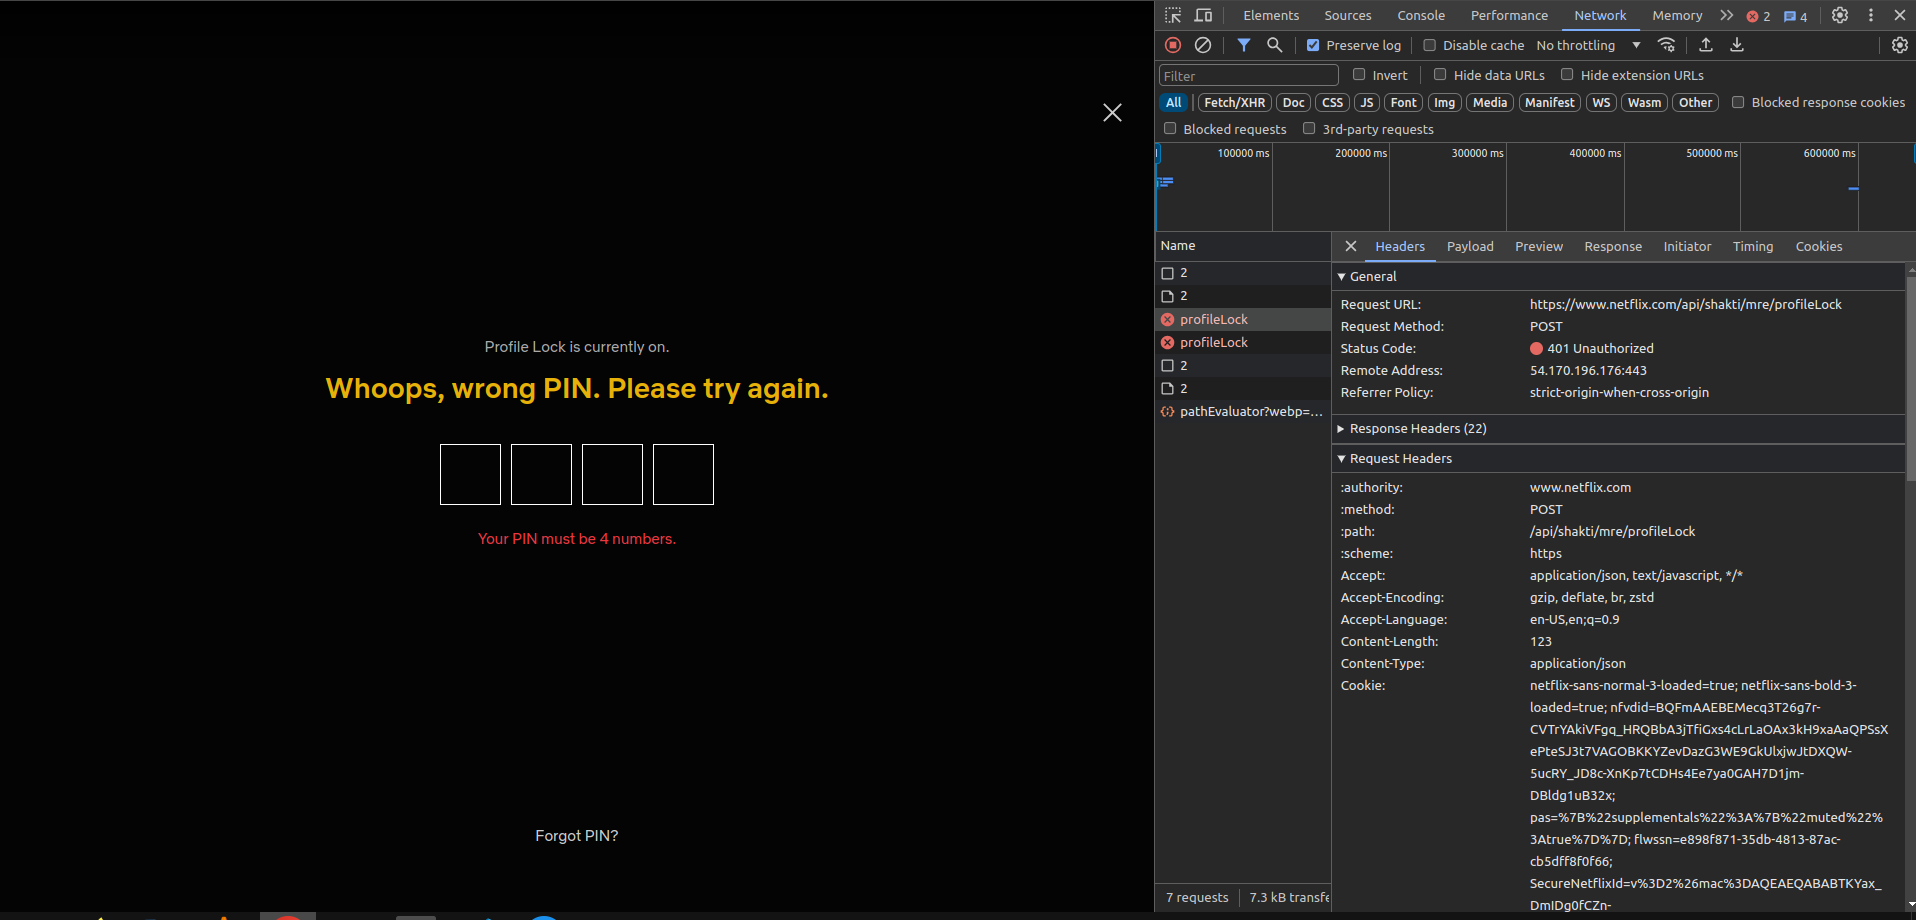Click the Name column header

tap(1243, 245)
